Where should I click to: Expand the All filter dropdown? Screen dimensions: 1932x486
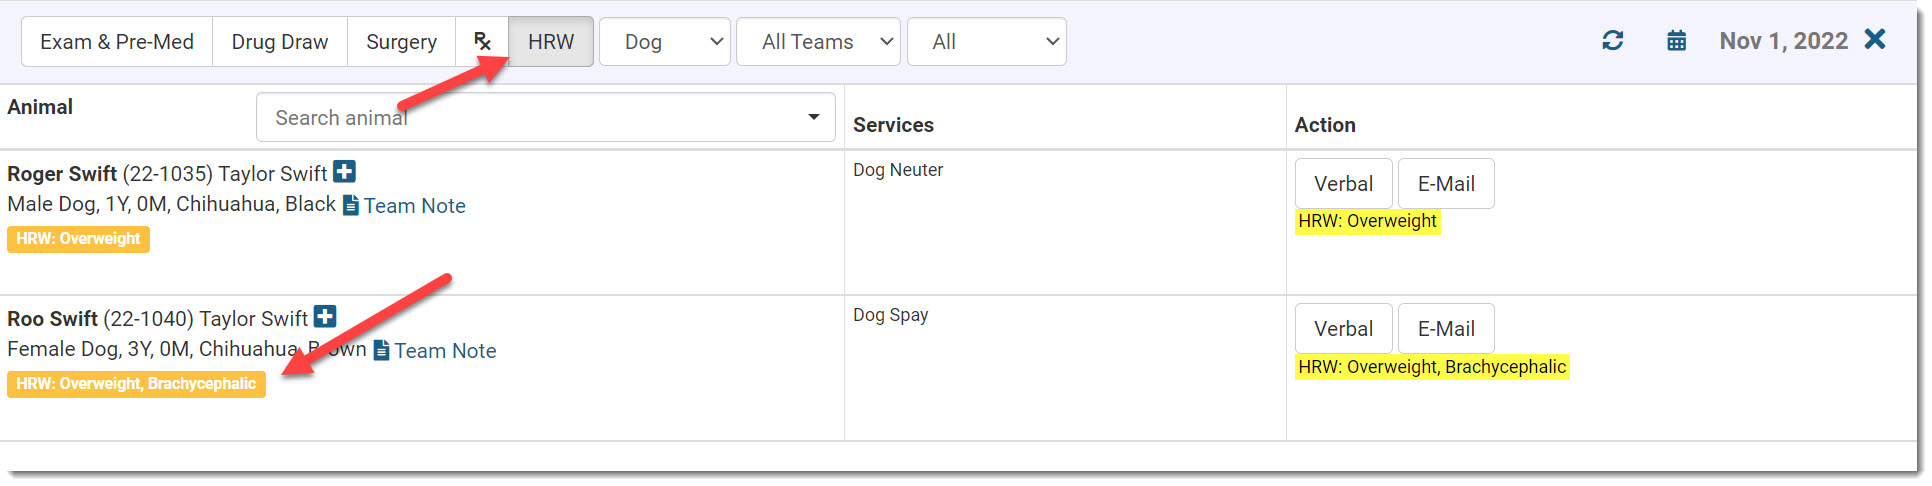coord(986,42)
